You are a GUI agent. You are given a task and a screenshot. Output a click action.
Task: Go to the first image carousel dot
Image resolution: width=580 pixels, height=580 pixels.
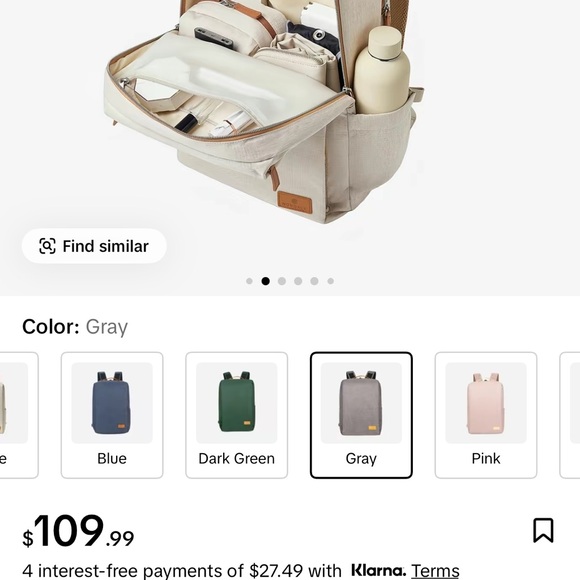click(x=249, y=281)
